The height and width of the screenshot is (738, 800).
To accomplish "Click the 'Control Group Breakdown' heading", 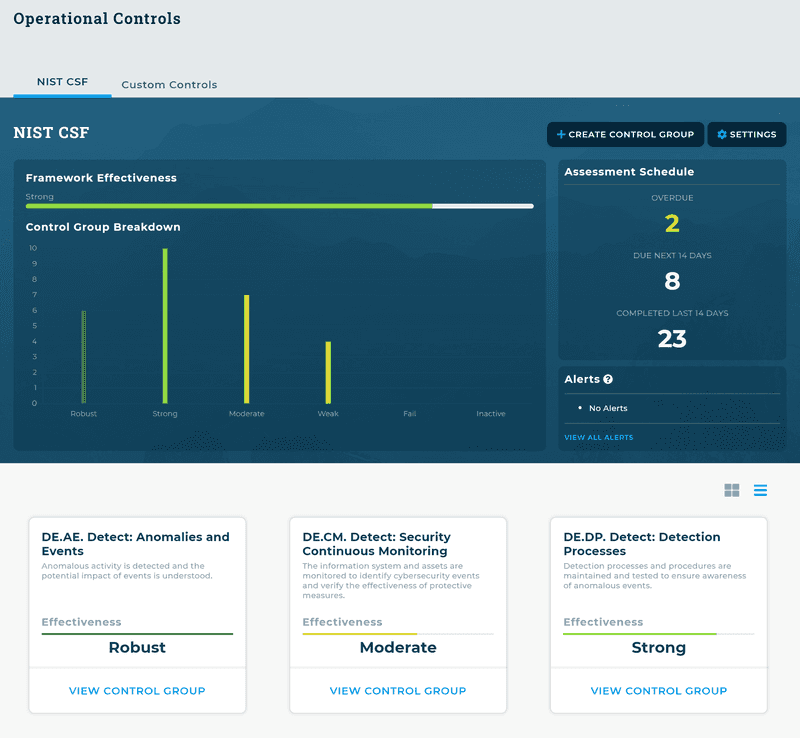I will pos(103,227).
